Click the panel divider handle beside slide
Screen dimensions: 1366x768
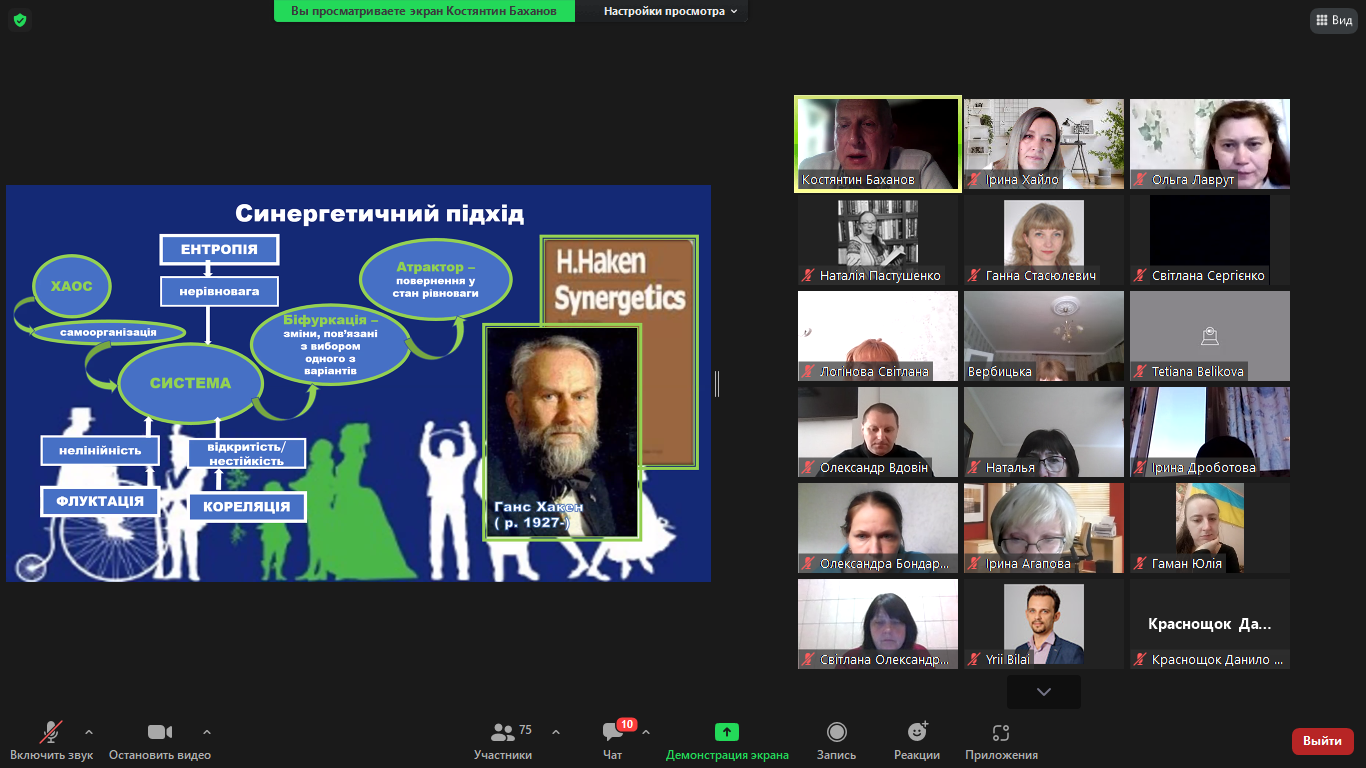[717, 383]
